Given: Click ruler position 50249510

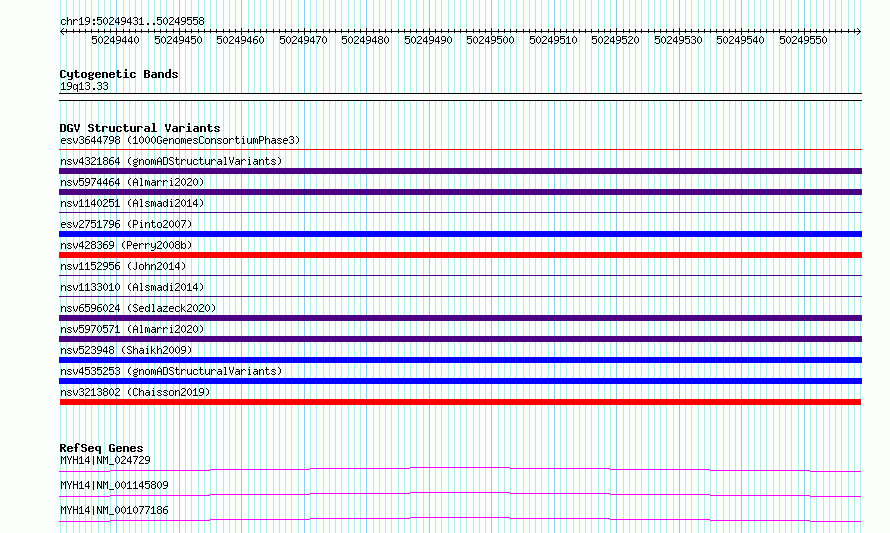Looking at the screenshot, I should [553, 40].
